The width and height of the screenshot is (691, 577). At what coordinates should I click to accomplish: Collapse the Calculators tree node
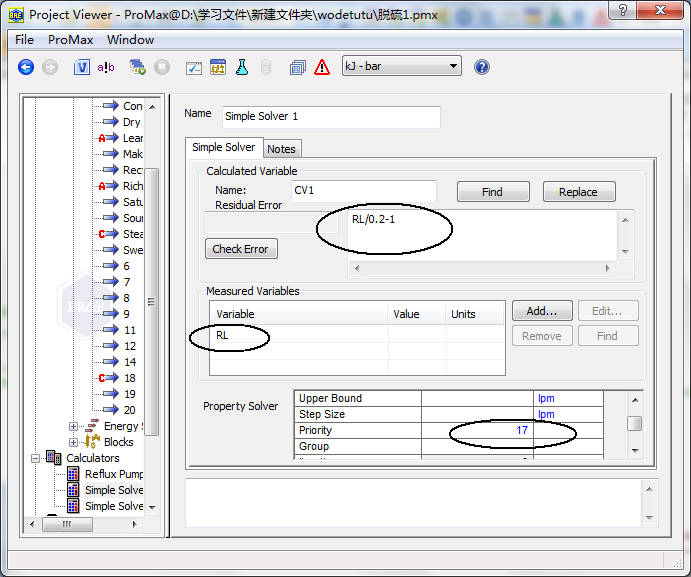click(35, 458)
